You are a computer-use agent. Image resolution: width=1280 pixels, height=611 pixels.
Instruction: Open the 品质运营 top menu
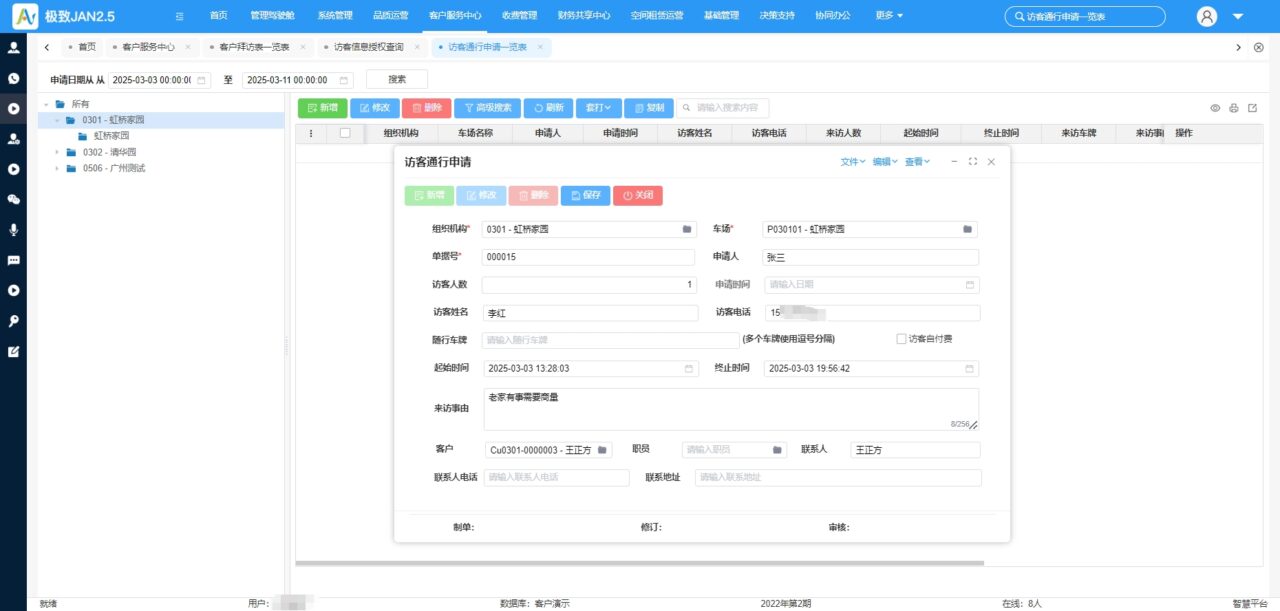pyautogui.click(x=389, y=16)
